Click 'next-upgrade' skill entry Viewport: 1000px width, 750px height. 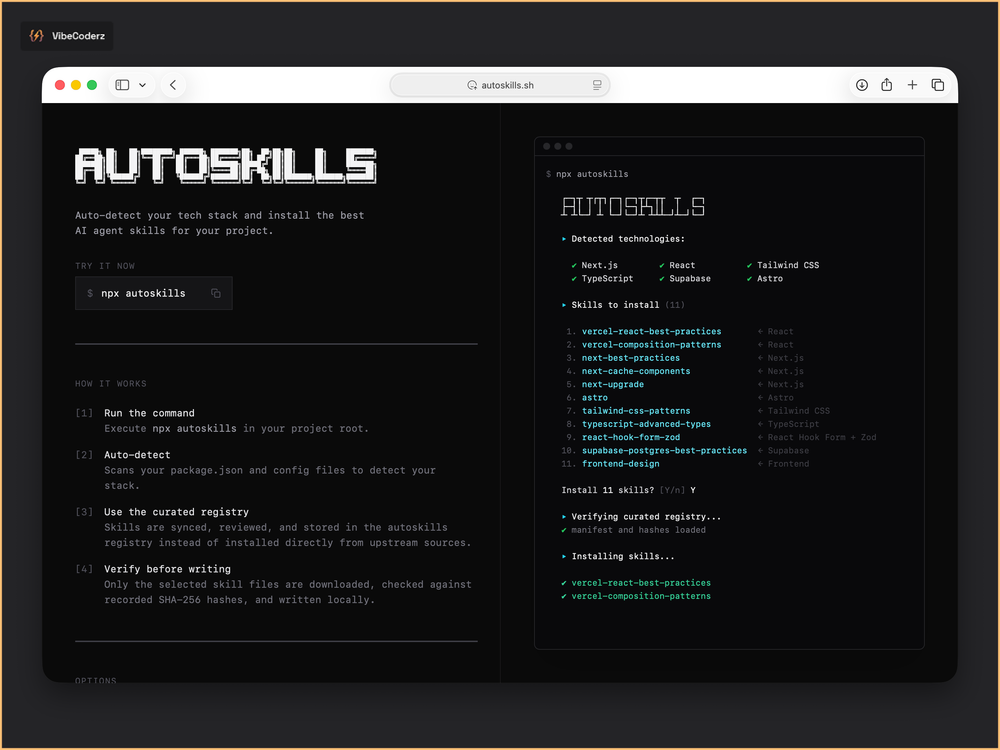pos(612,385)
